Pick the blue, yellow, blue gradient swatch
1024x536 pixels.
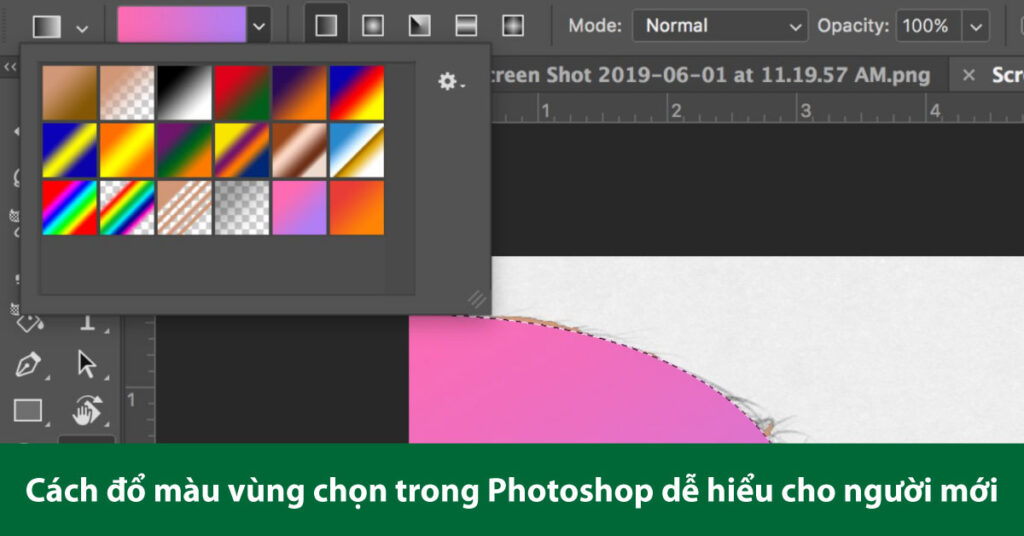tap(69, 150)
